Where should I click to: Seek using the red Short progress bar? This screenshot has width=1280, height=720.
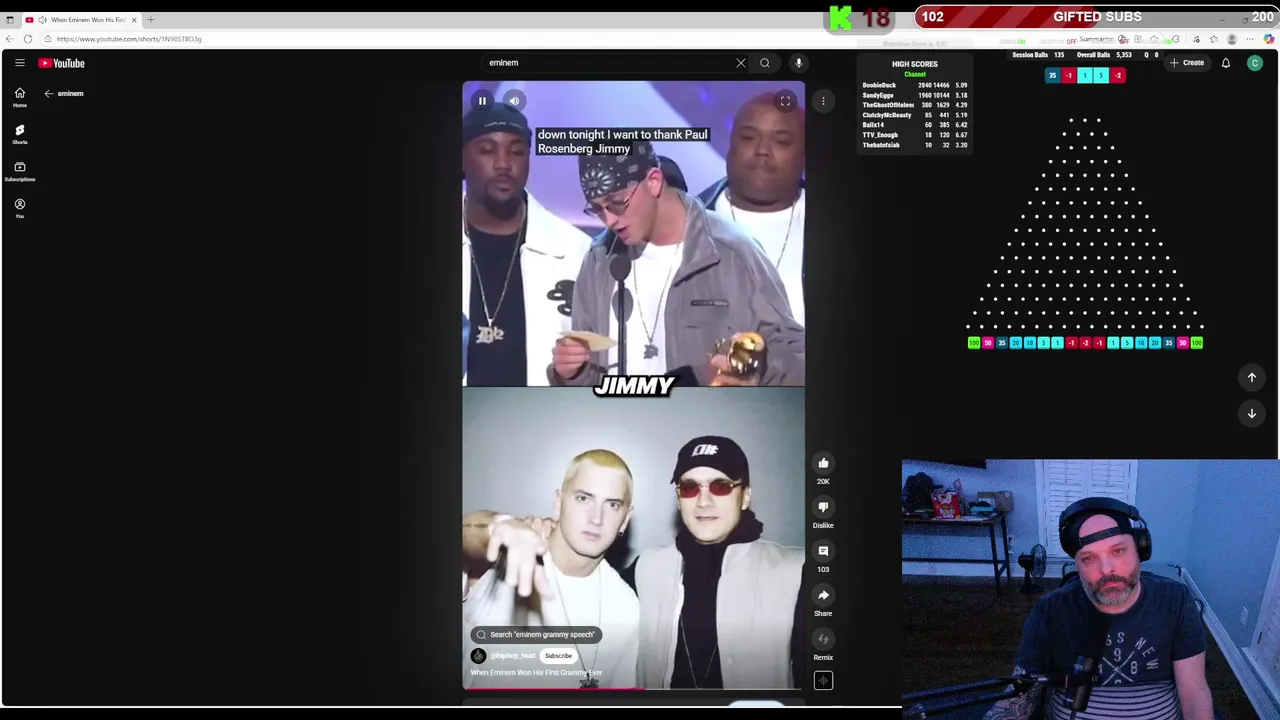click(633, 689)
